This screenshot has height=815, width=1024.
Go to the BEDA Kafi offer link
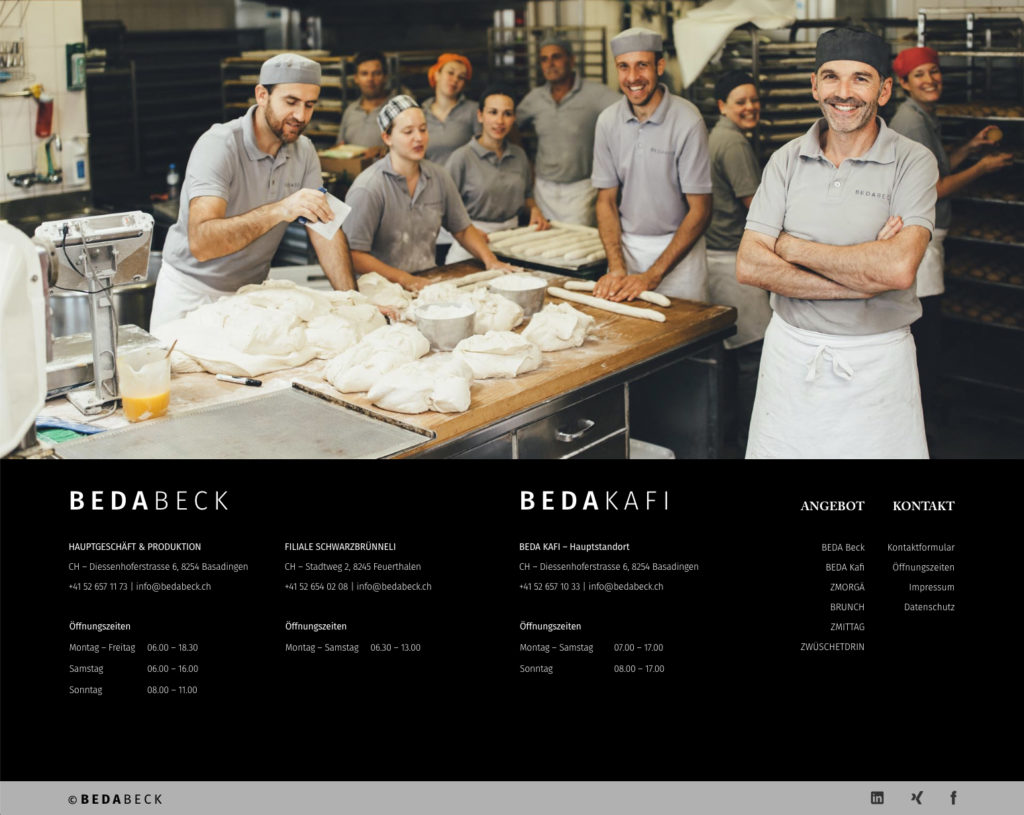844,568
